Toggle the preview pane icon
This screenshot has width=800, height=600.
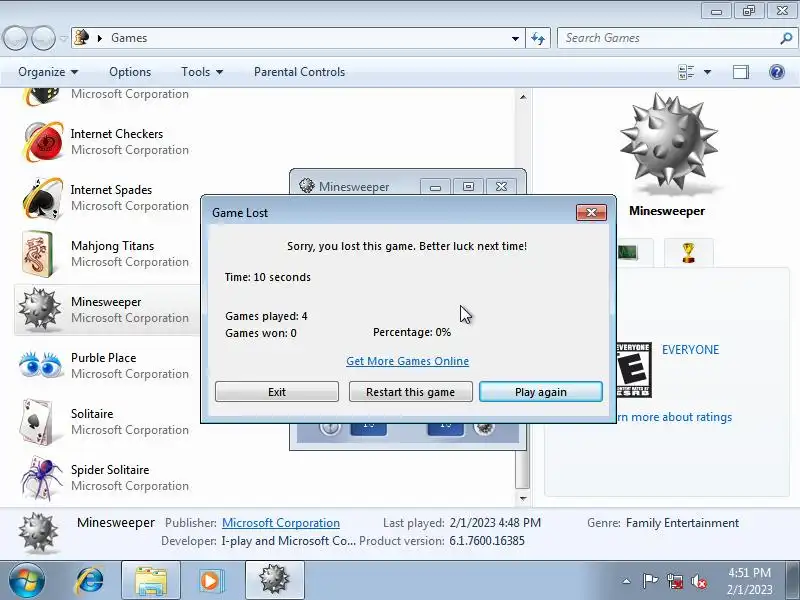tap(741, 72)
